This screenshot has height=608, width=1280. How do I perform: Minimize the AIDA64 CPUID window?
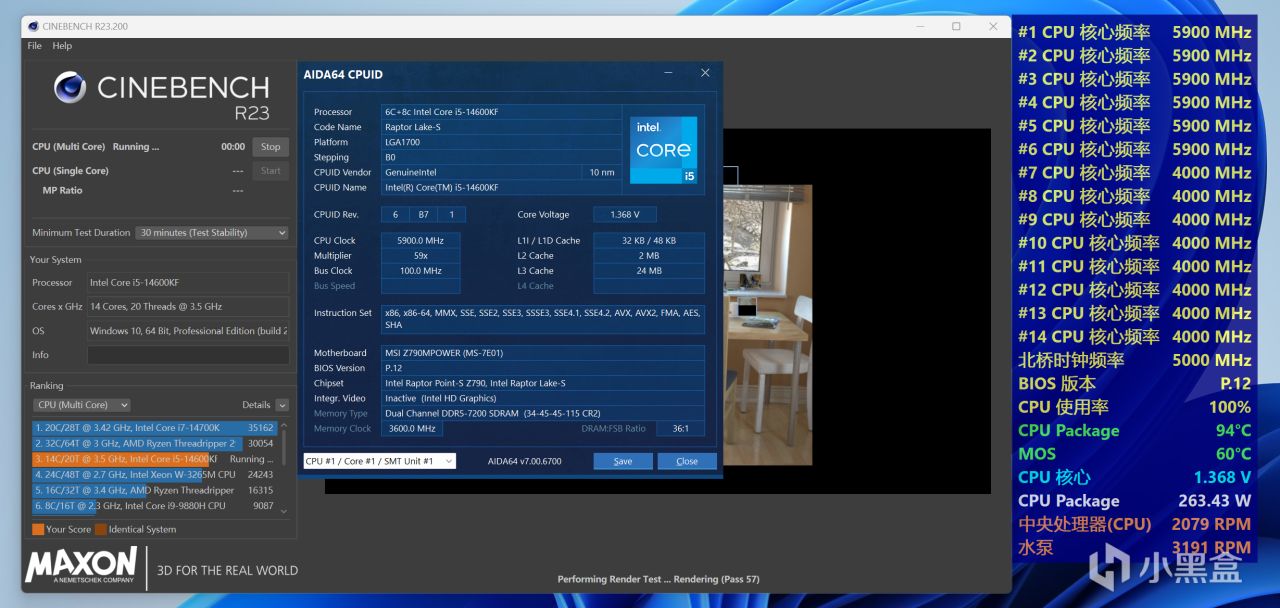point(668,73)
